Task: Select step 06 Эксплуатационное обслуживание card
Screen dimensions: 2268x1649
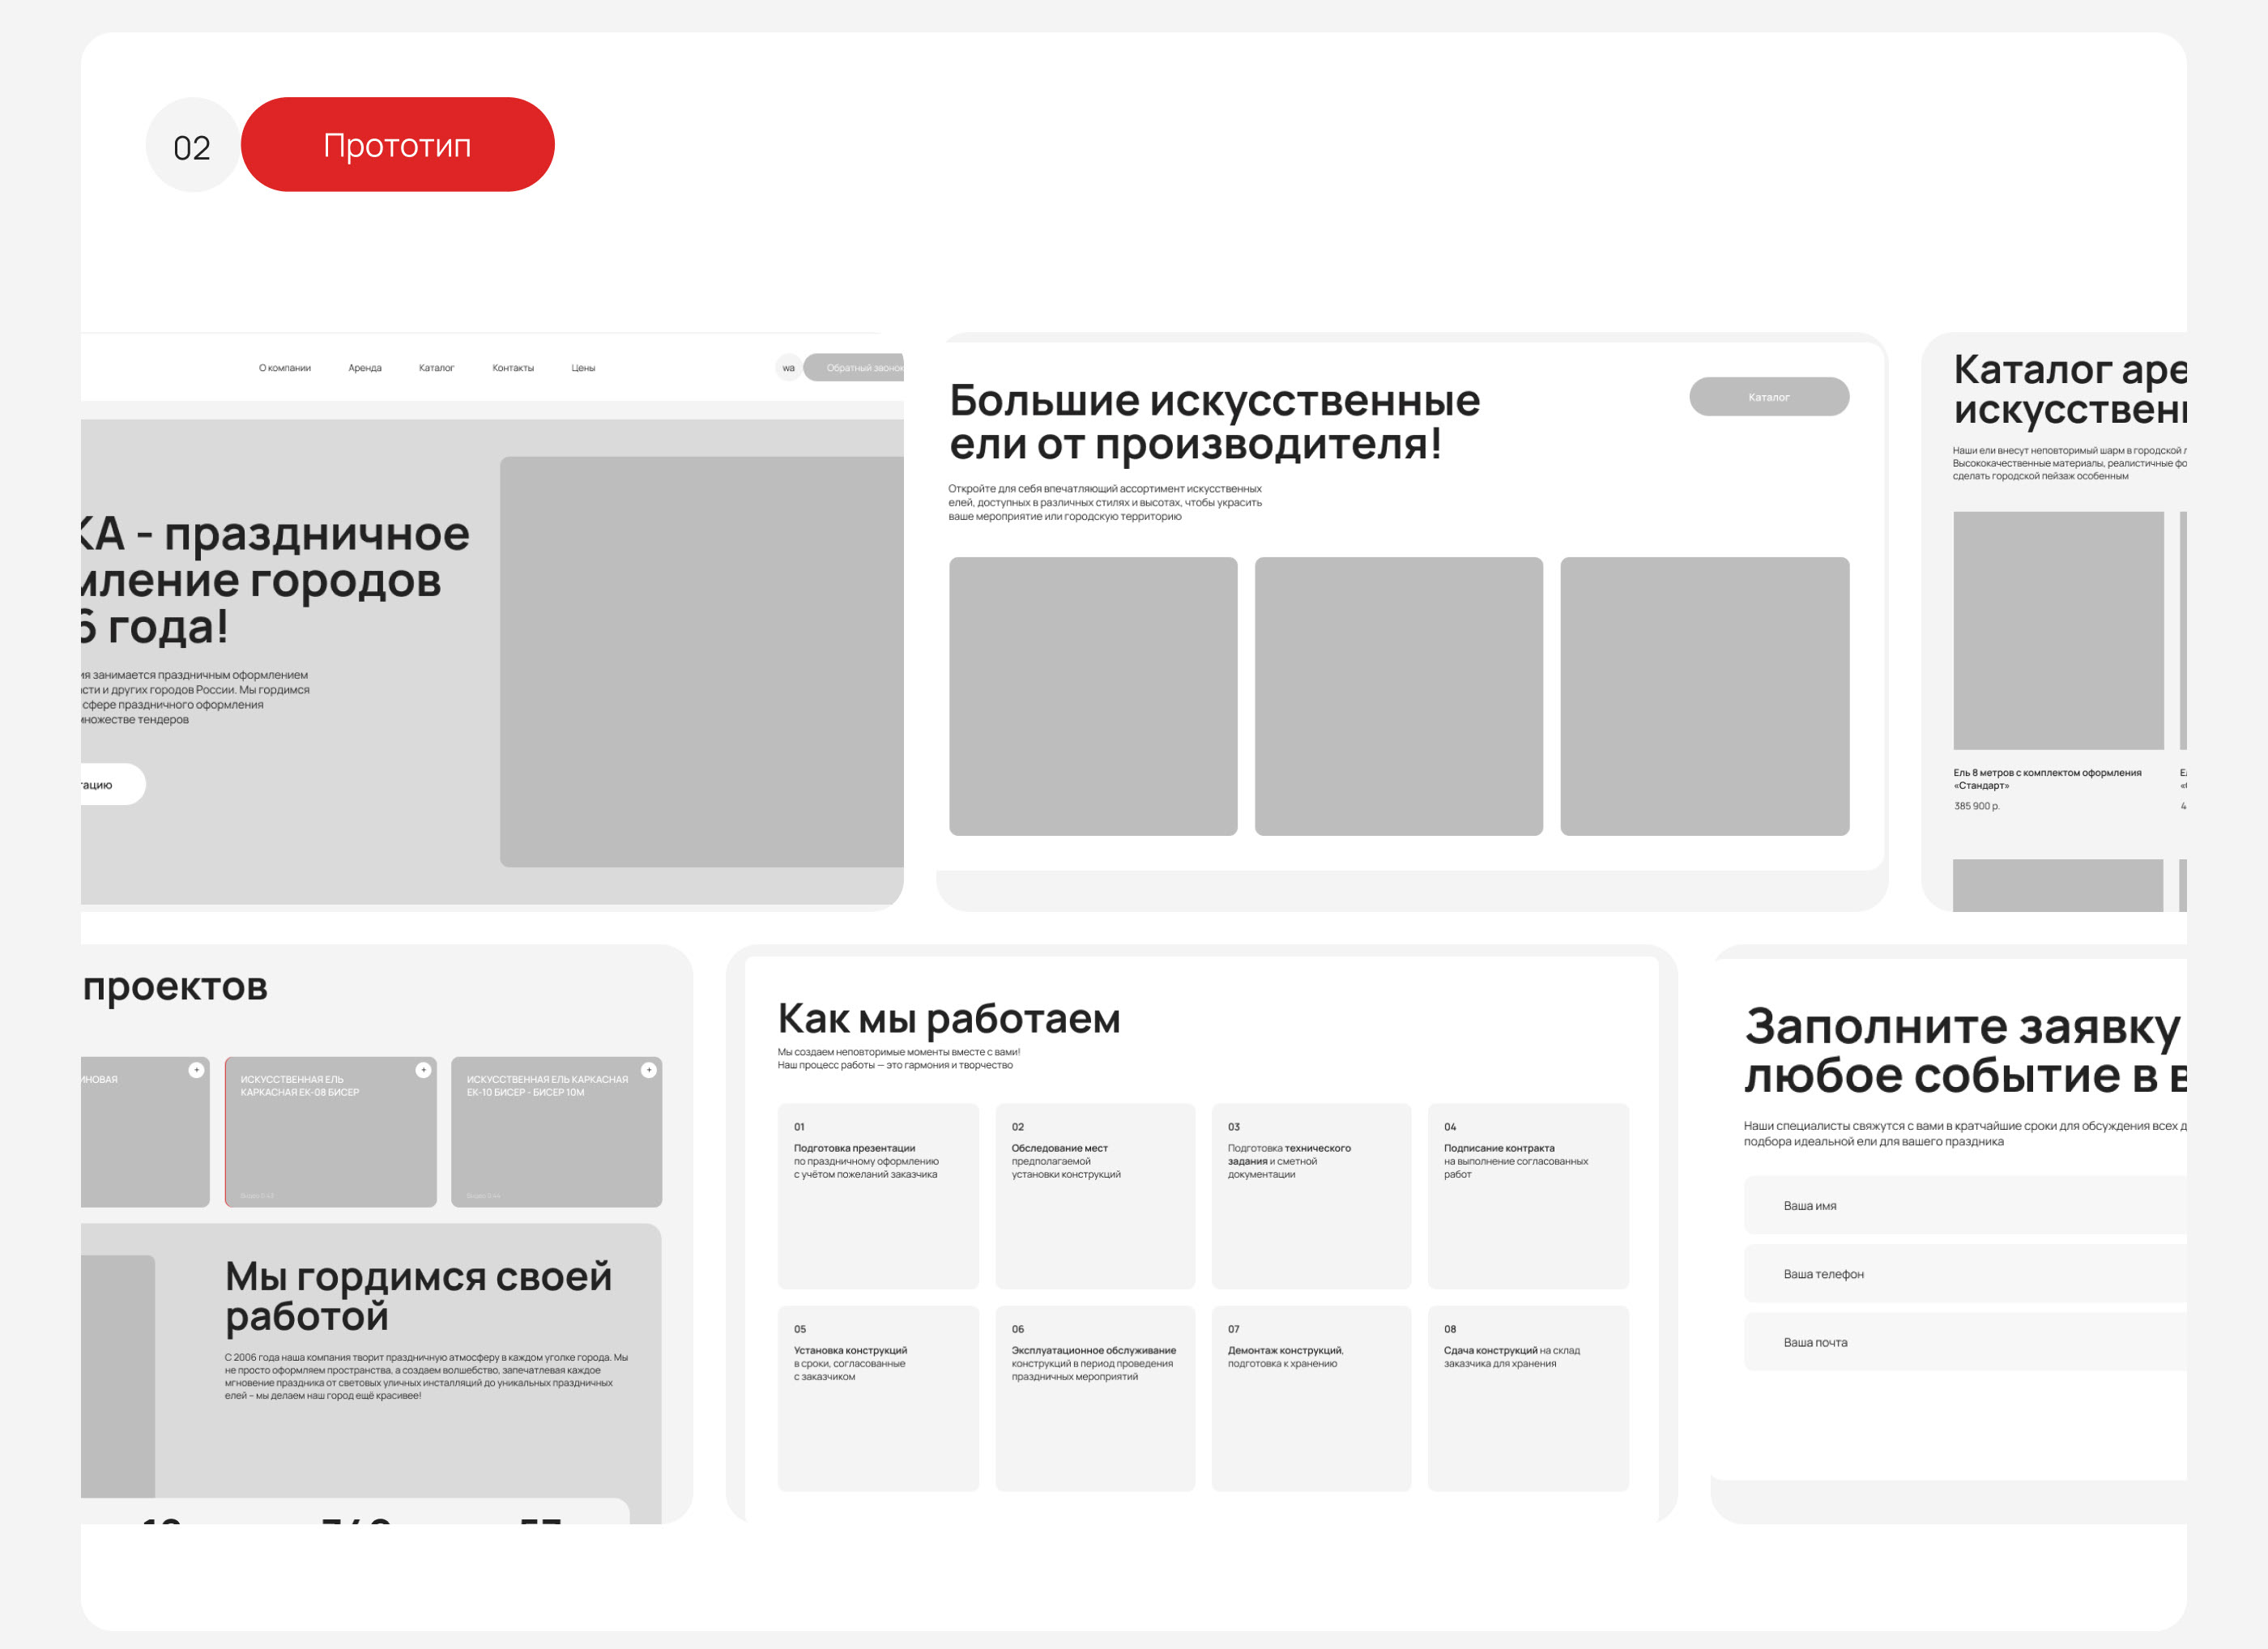Action: (x=1095, y=1397)
